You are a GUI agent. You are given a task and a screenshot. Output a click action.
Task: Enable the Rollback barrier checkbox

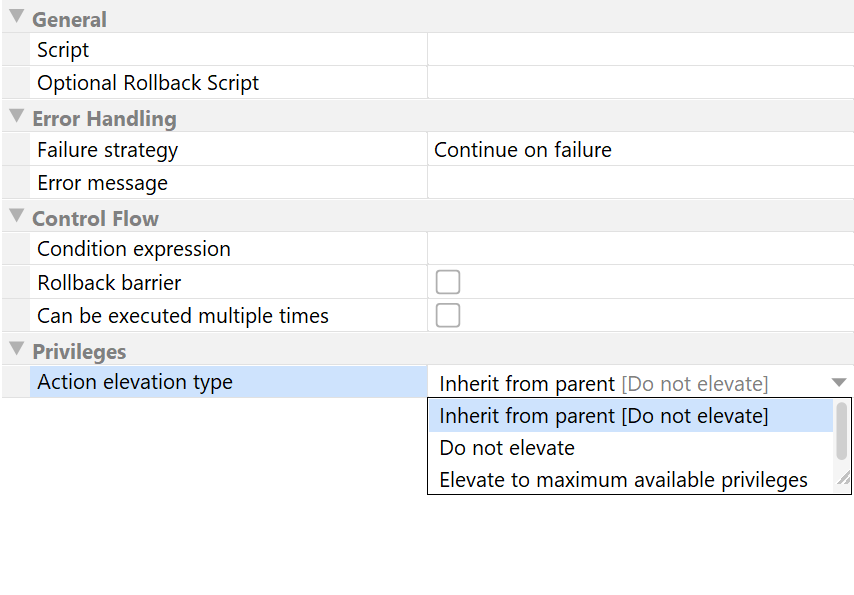pyautogui.click(x=448, y=282)
